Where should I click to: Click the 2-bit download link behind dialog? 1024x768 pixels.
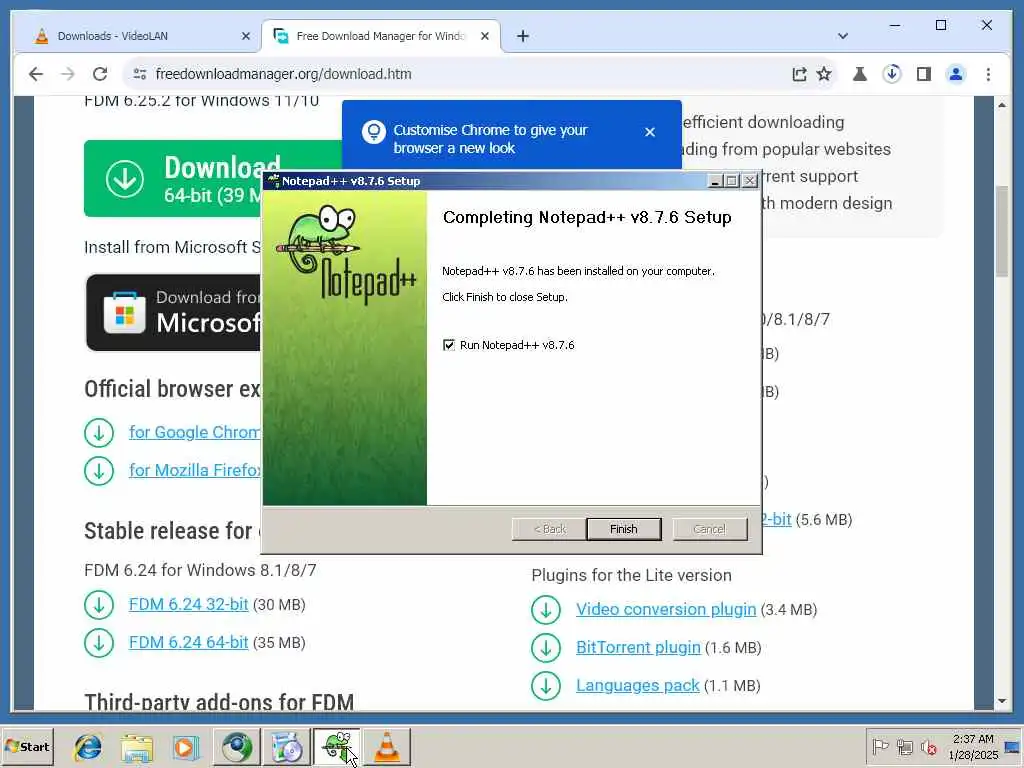pos(776,520)
